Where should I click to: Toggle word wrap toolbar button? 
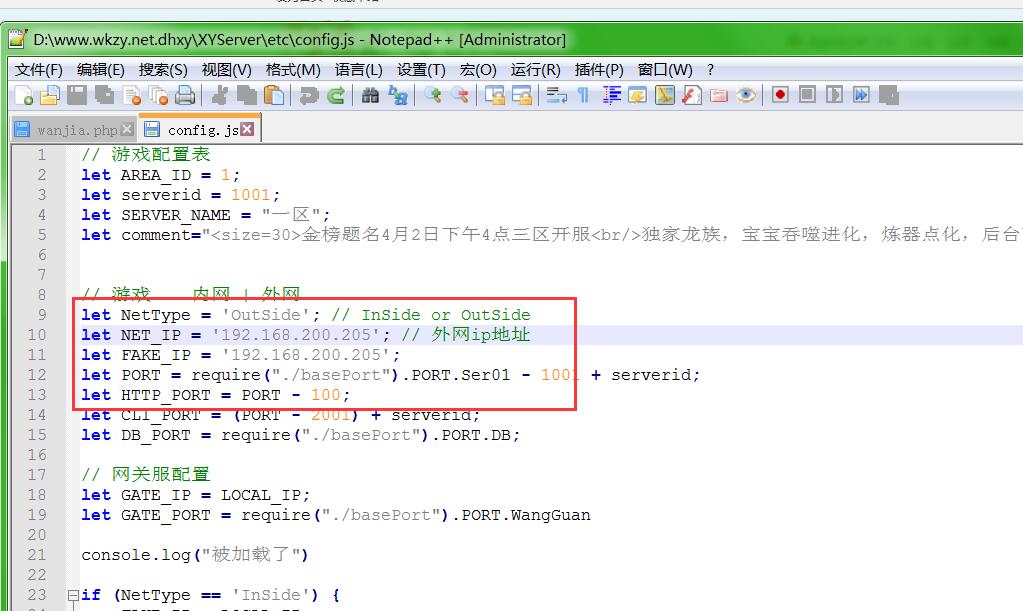click(x=557, y=96)
